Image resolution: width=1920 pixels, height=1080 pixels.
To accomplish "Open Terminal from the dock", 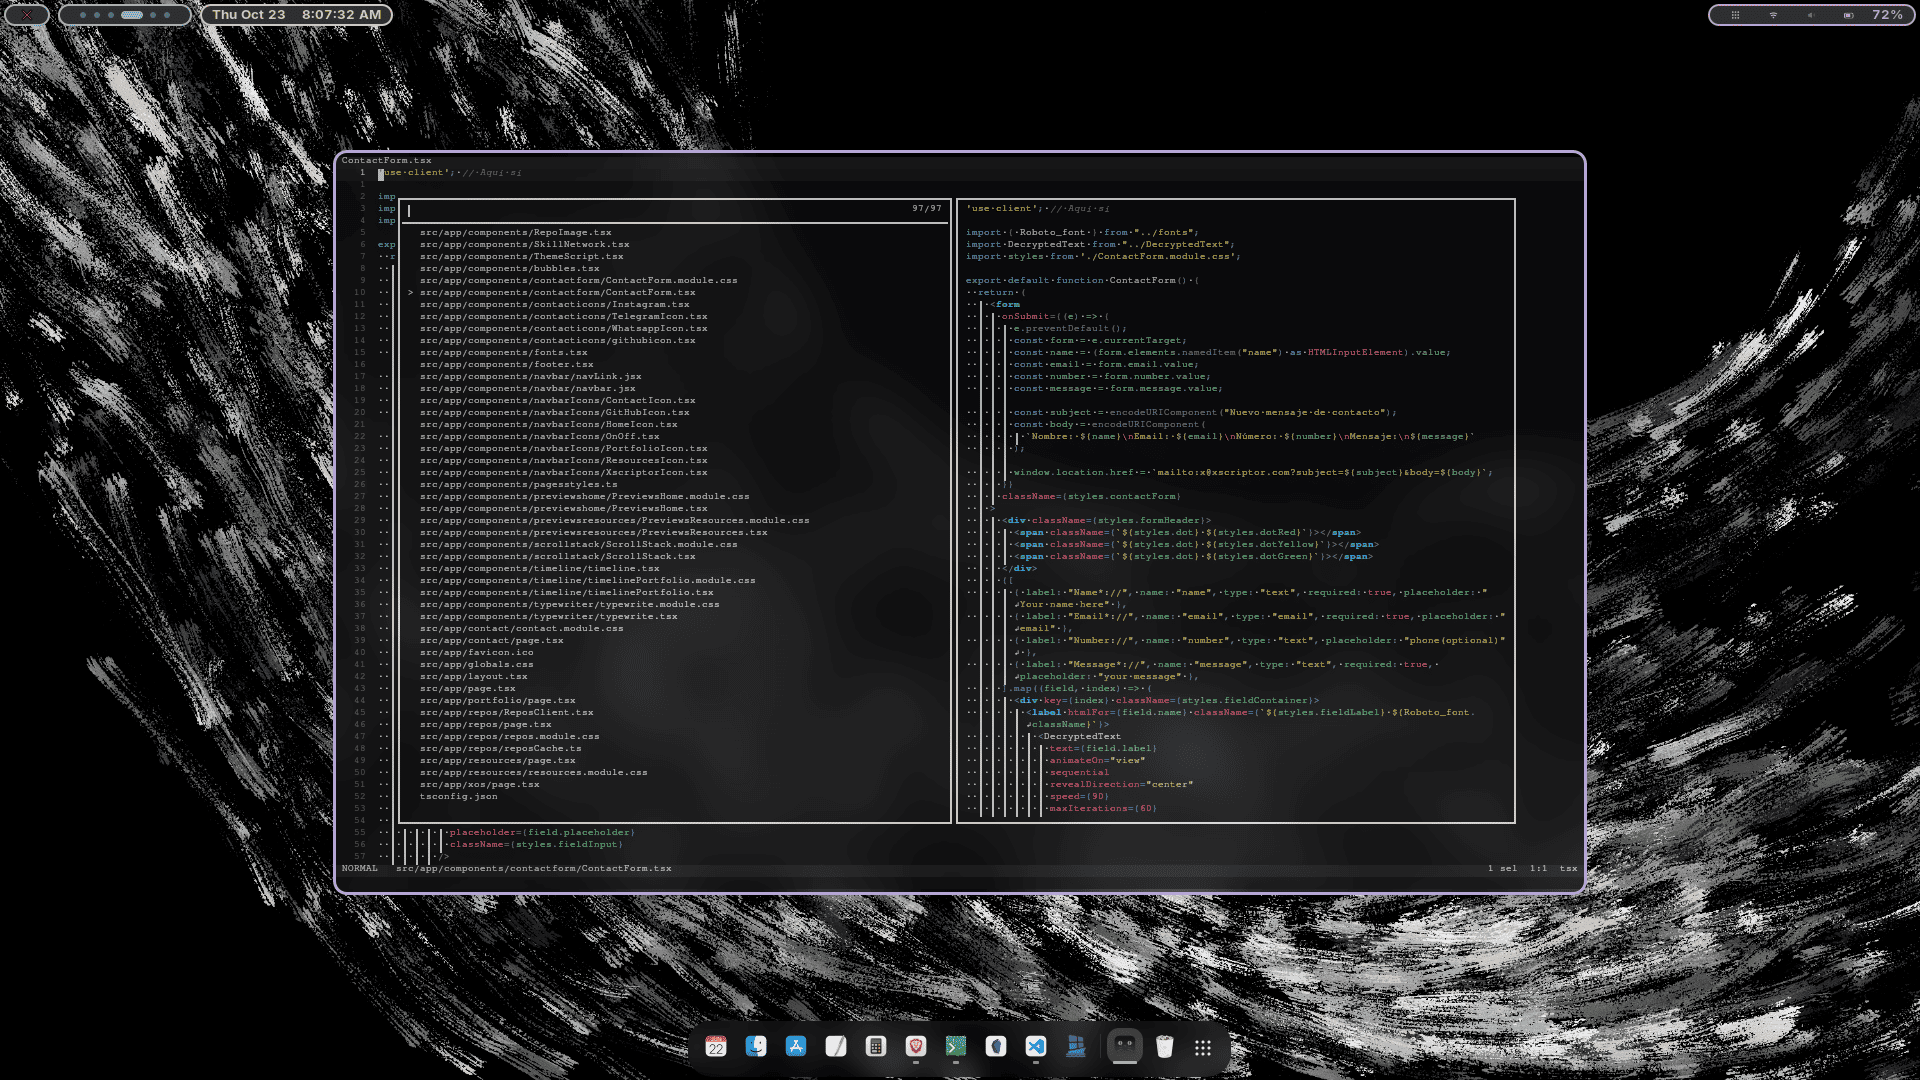I will pos(955,1046).
